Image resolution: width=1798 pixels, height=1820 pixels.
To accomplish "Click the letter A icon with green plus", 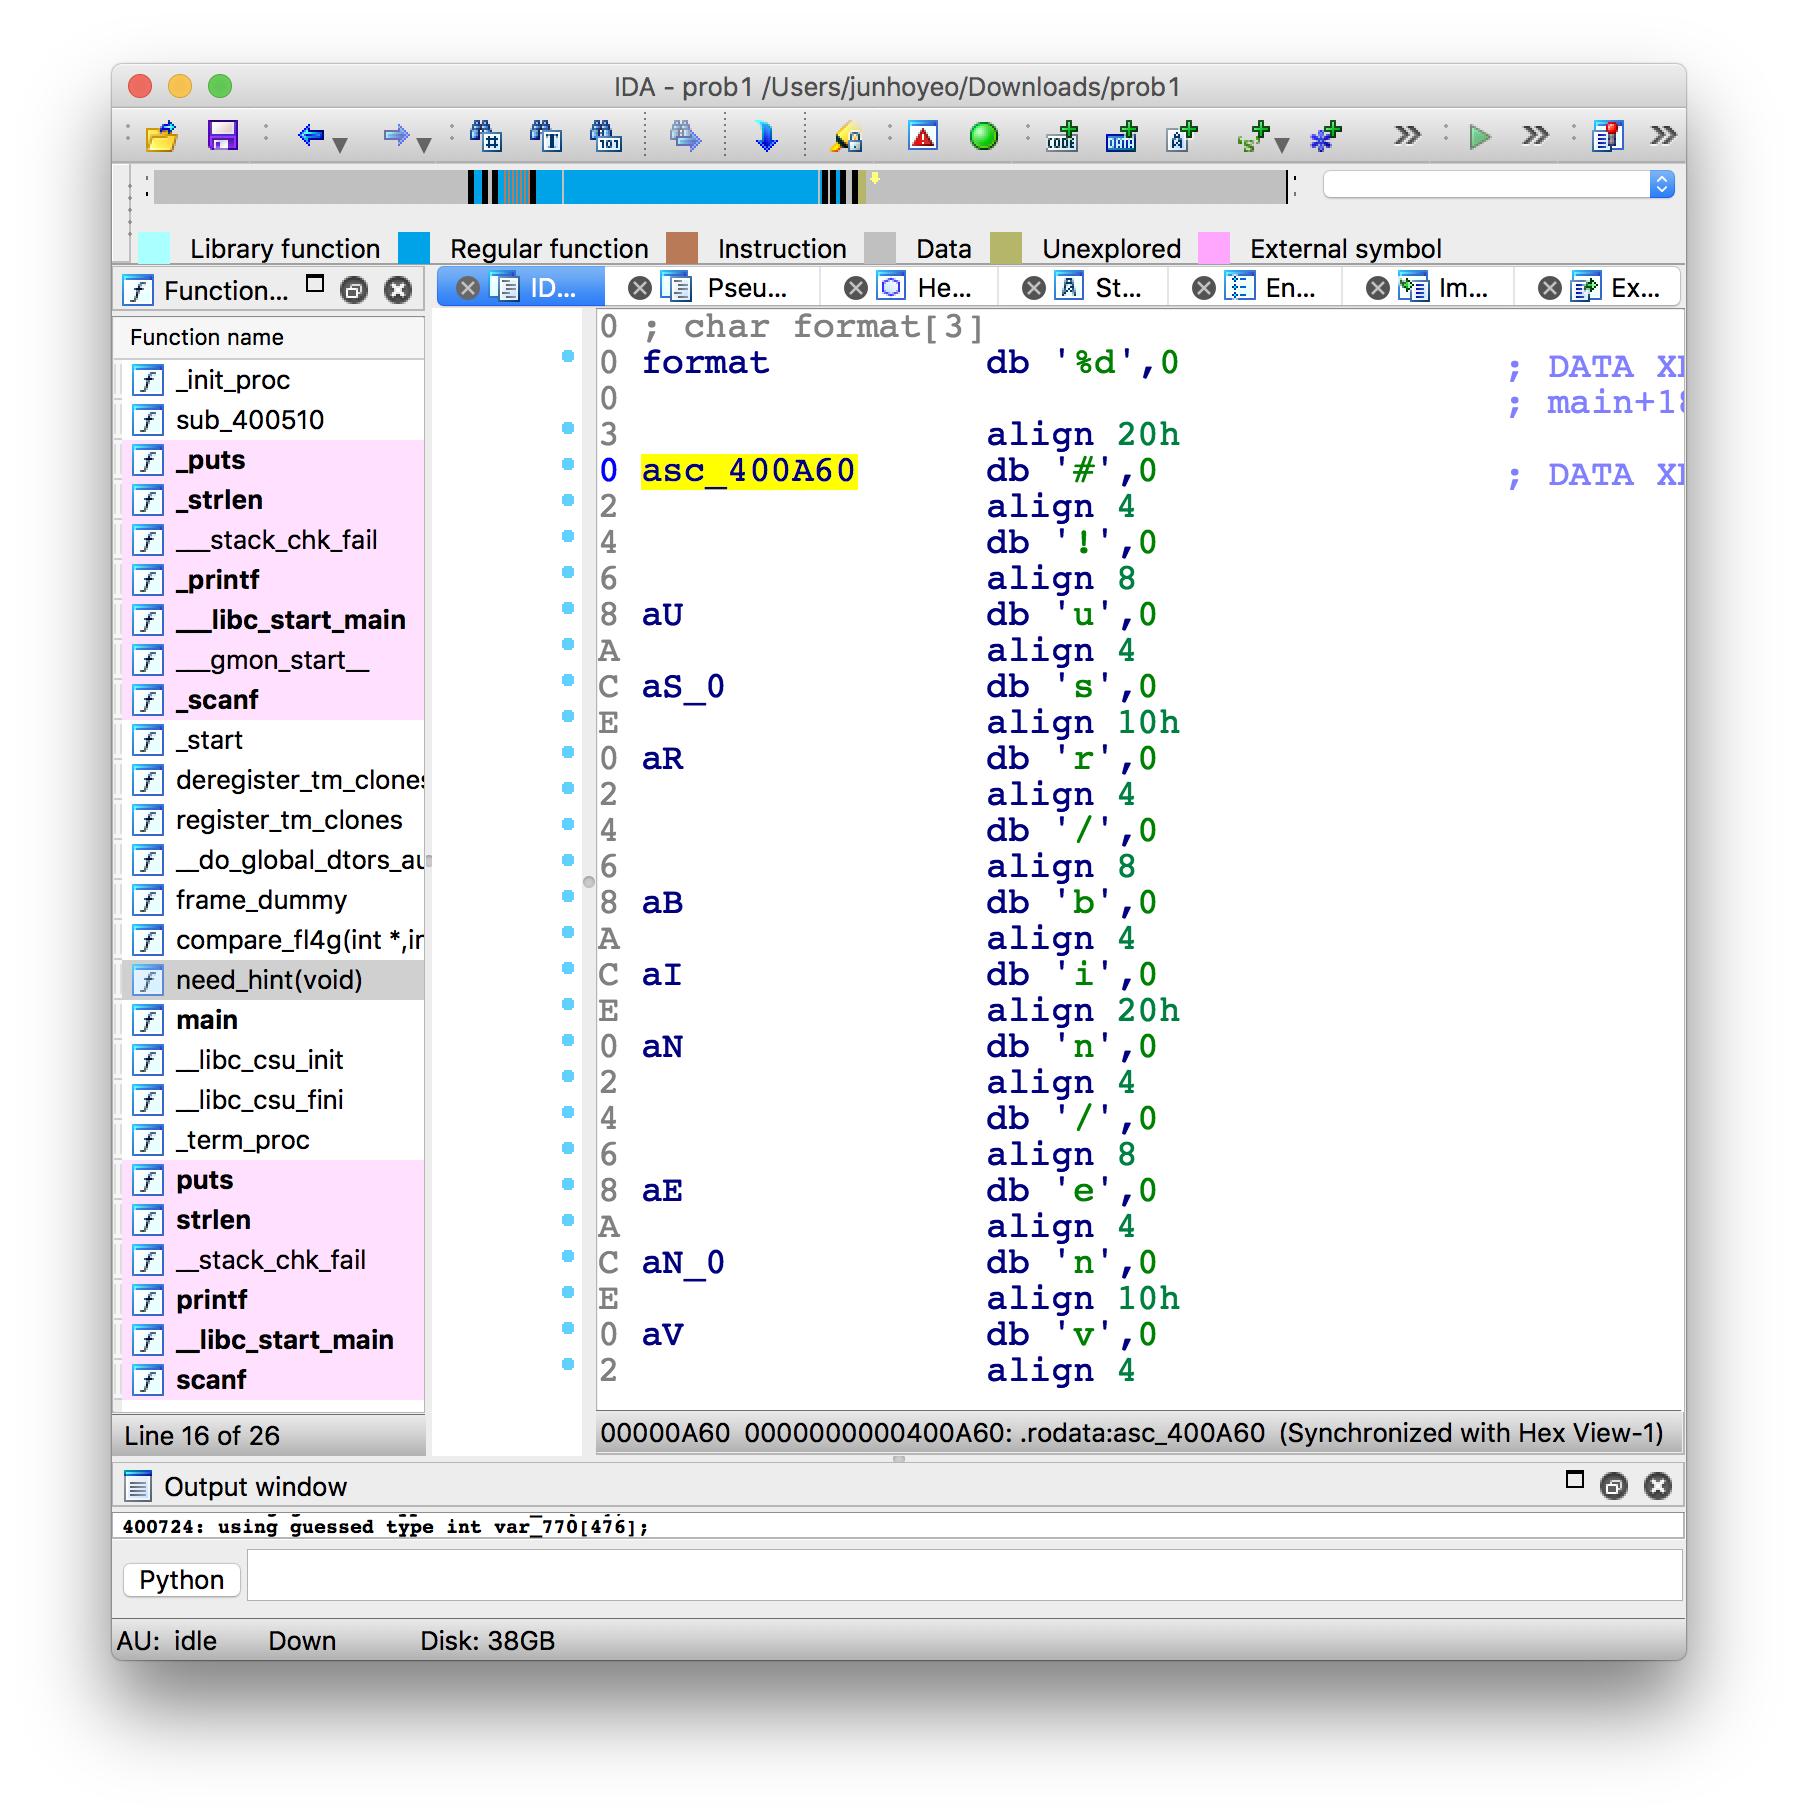I will tap(1182, 135).
